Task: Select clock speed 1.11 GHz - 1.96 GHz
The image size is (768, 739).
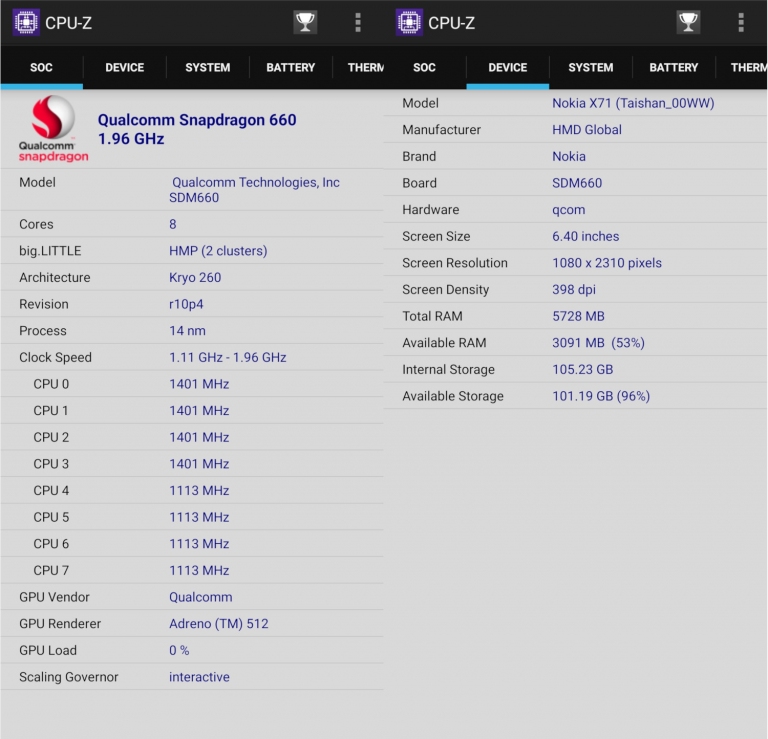Action: [228, 358]
